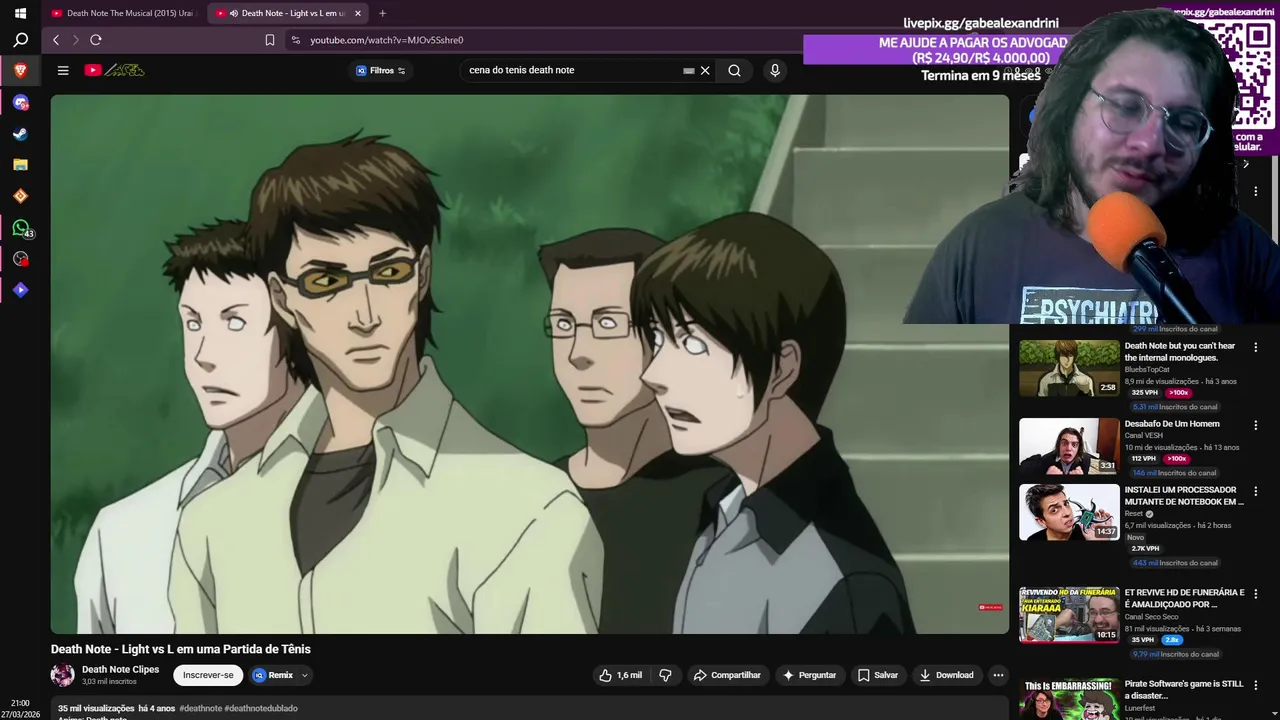Open the Death Note Clipes channel avatar
This screenshot has height=720, width=1280.
point(62,675)
